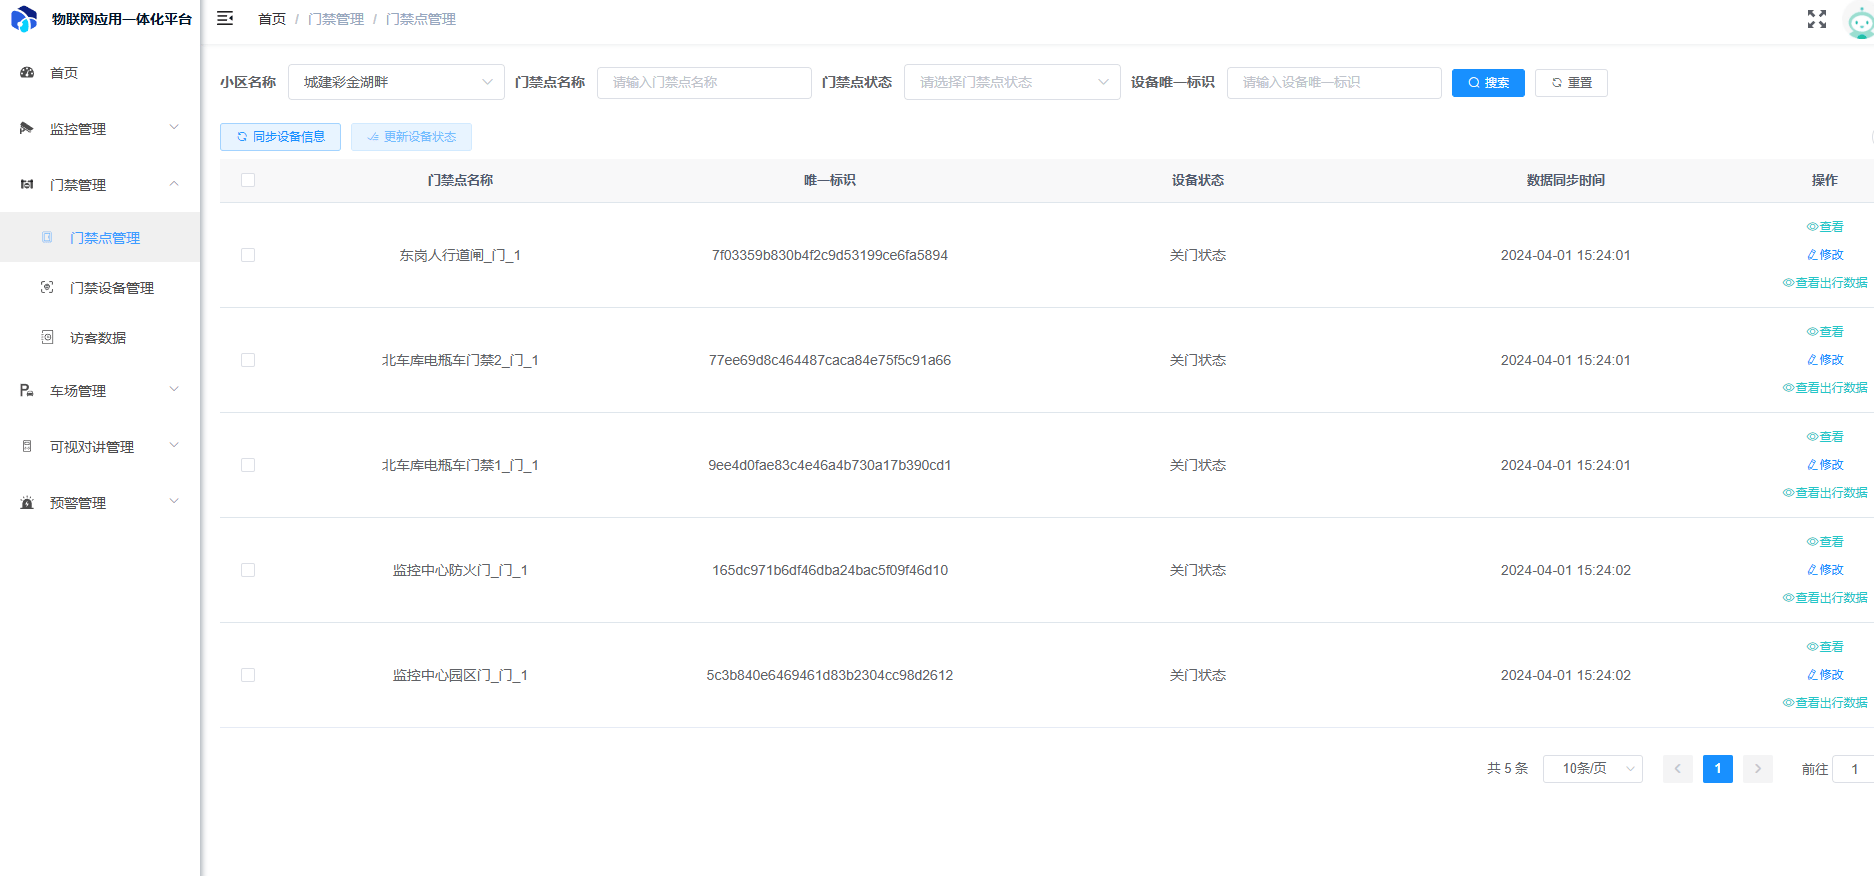Select all rows with header checkbox
The image size is (1874, 876).
click(x=248, y=180)
